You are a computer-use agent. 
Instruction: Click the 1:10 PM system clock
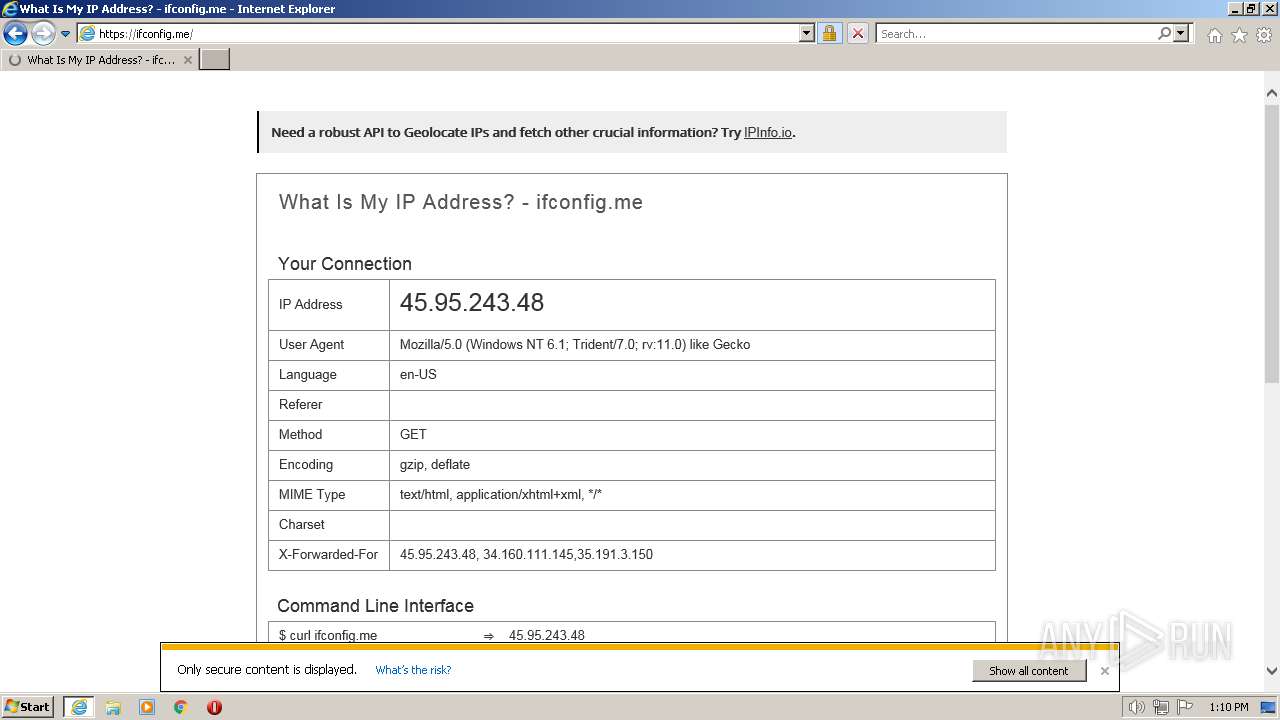coord(1229,707)
